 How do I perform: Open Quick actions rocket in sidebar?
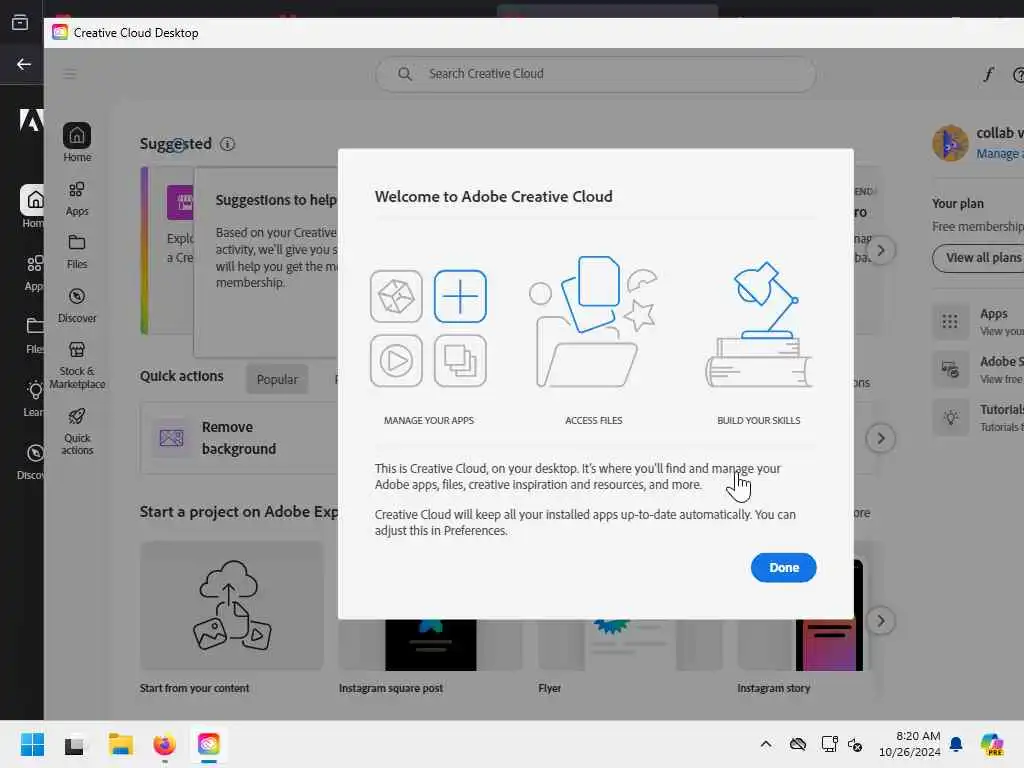(77, 430)
